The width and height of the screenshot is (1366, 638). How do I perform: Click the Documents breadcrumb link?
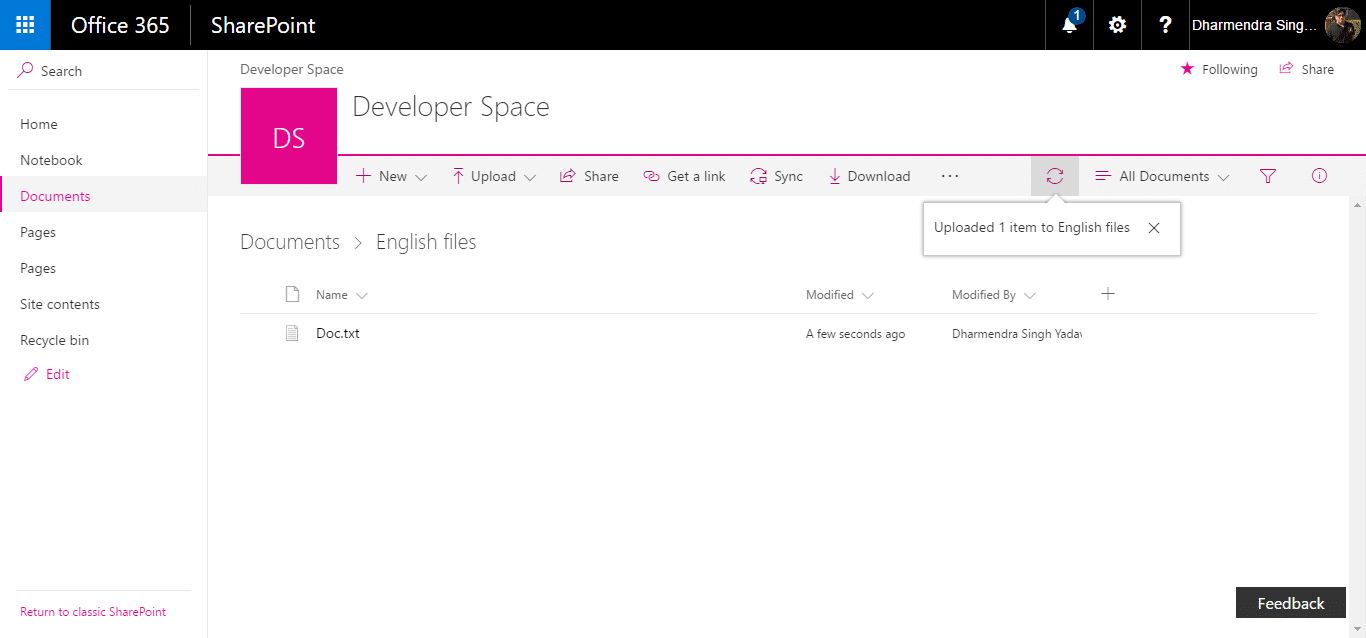(x=290, y=242)
